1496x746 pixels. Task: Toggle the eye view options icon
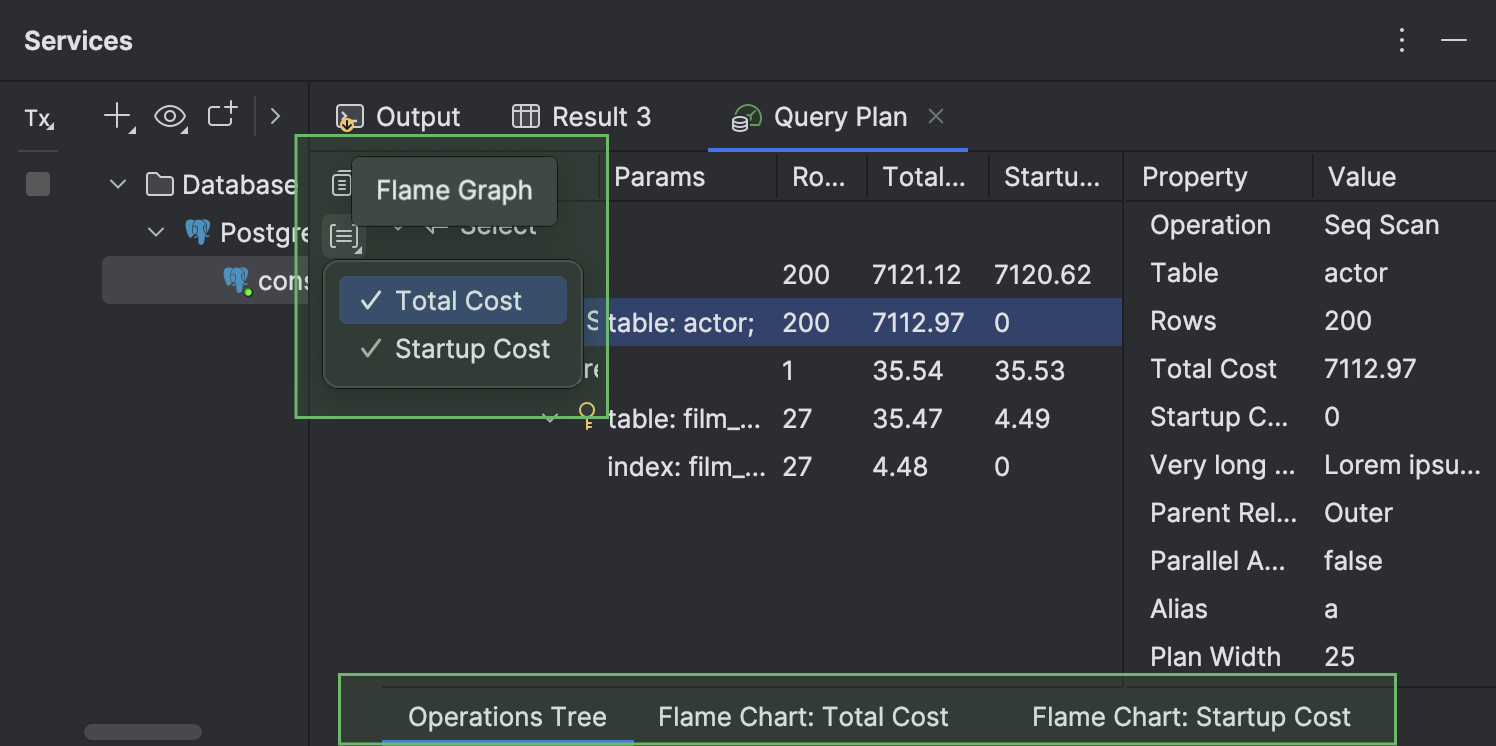tap(170, 117)
